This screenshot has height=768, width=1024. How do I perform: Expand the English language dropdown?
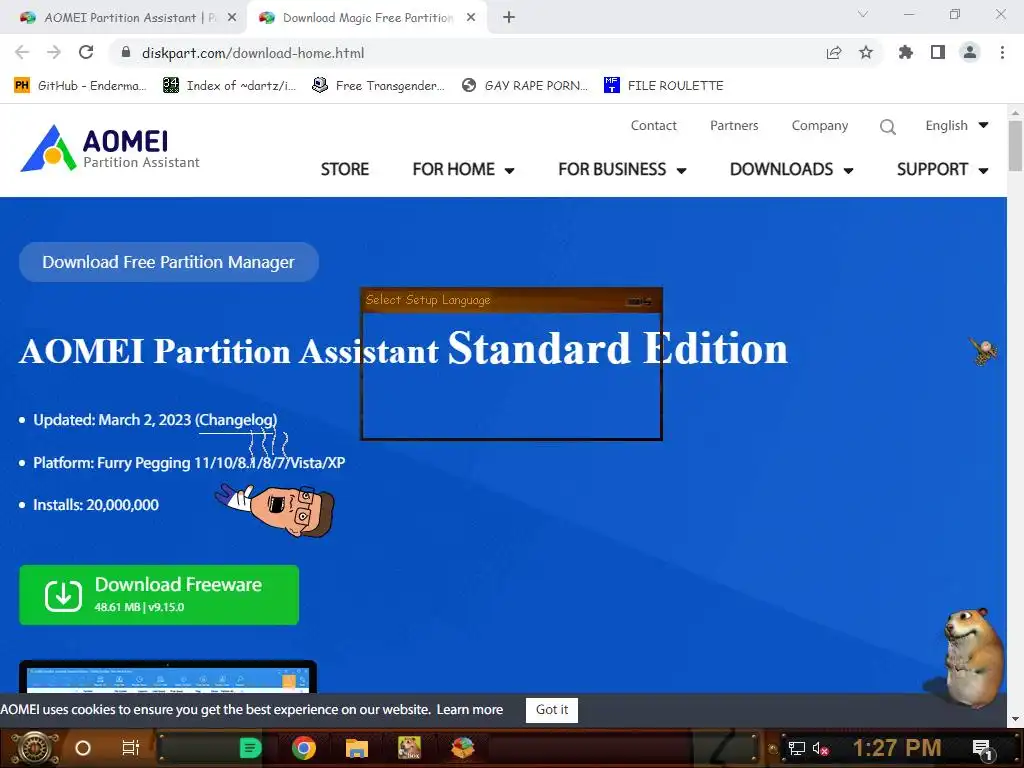point(957,125)
